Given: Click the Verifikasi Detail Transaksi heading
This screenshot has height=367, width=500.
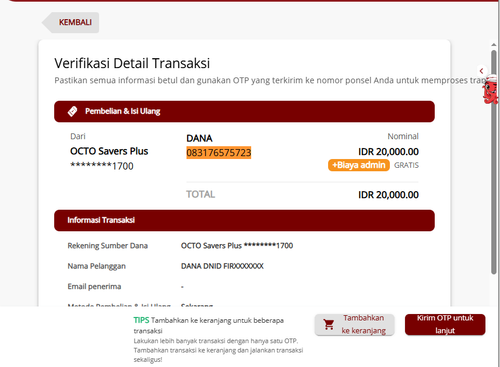Looking at the screenshot, I should point(132,63).
